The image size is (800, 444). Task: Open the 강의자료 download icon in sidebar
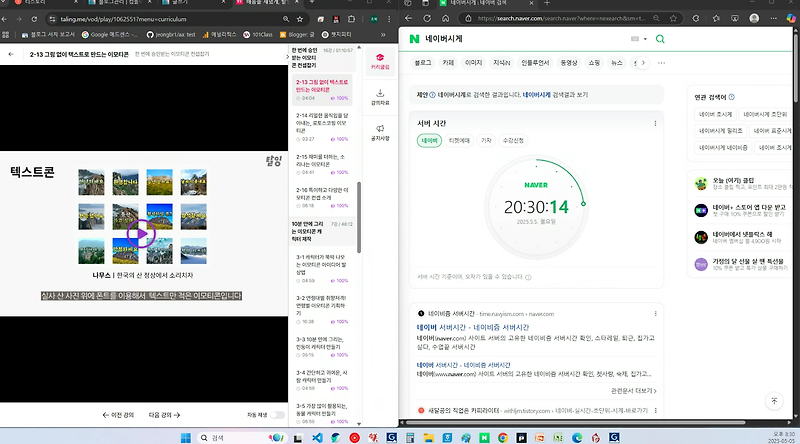pos(380,97)
